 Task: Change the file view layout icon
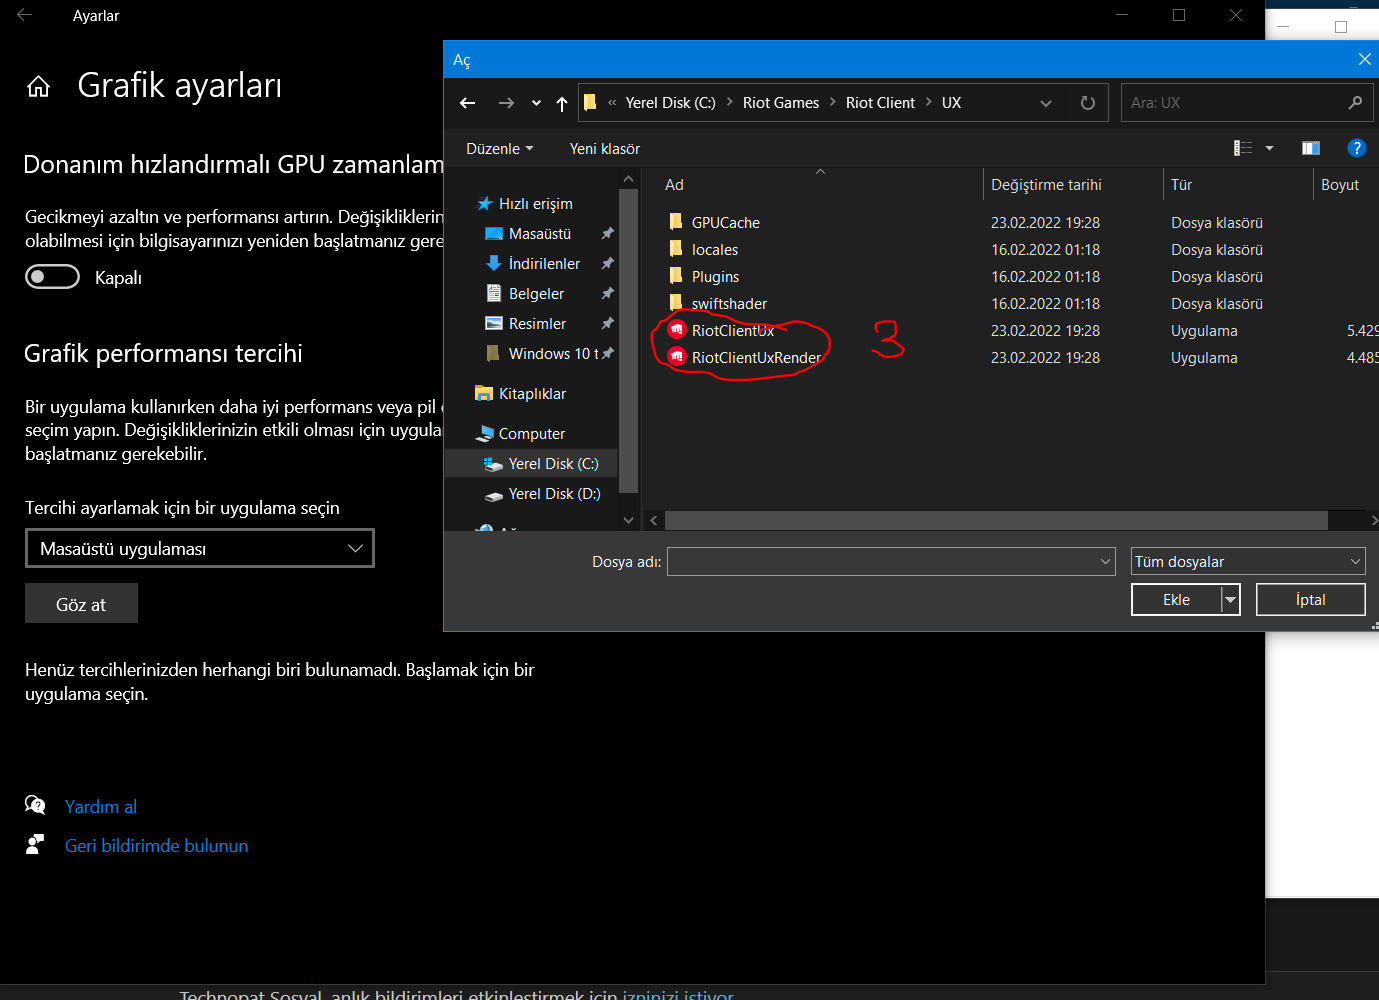(x=1243, y=148)
